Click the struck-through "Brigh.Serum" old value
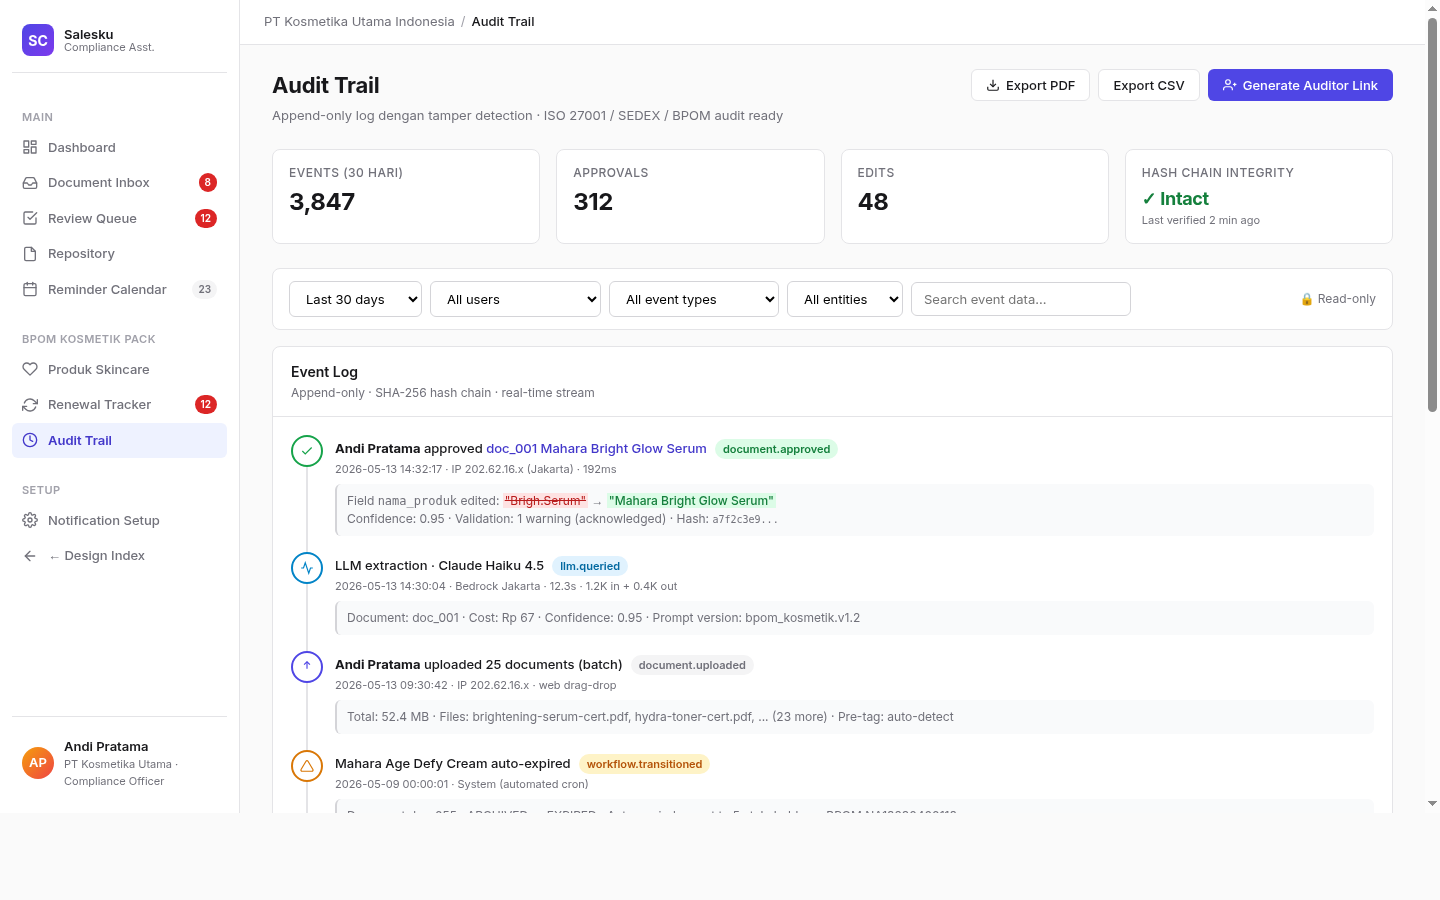The width and height of the screenshot is (1440, 900). [545, 501]
